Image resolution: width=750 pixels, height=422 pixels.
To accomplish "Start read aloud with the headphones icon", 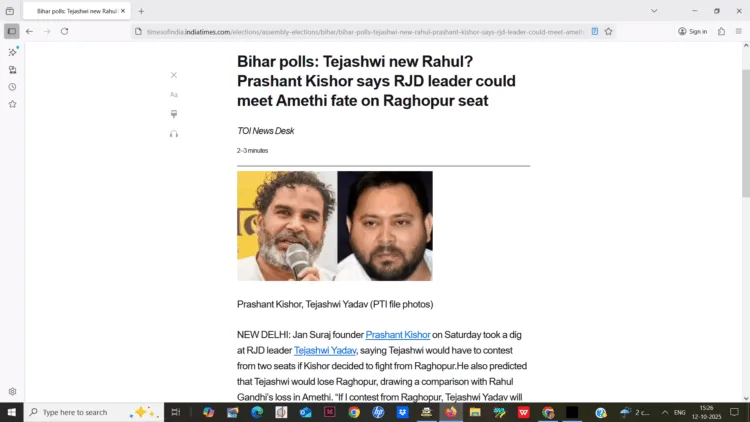I will coord(174,134).
